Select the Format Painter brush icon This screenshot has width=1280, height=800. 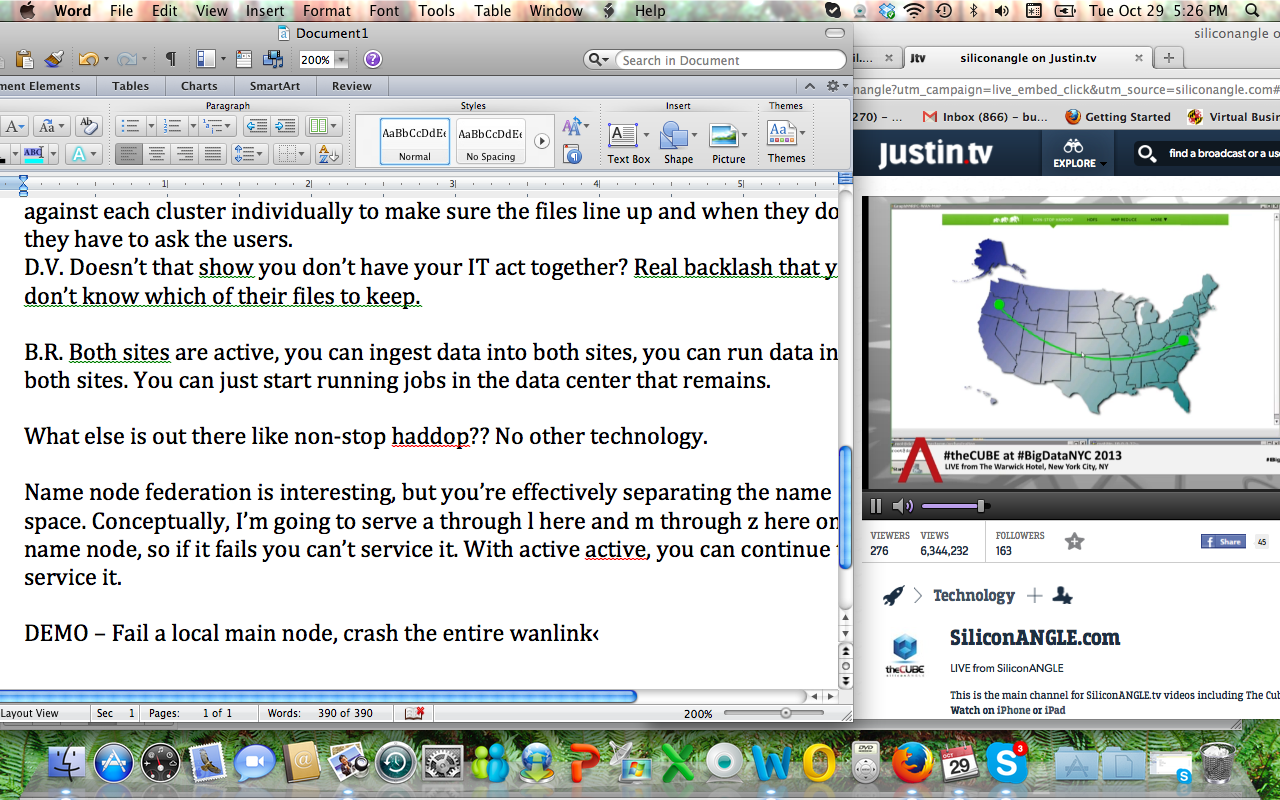(x=53, y=59)
